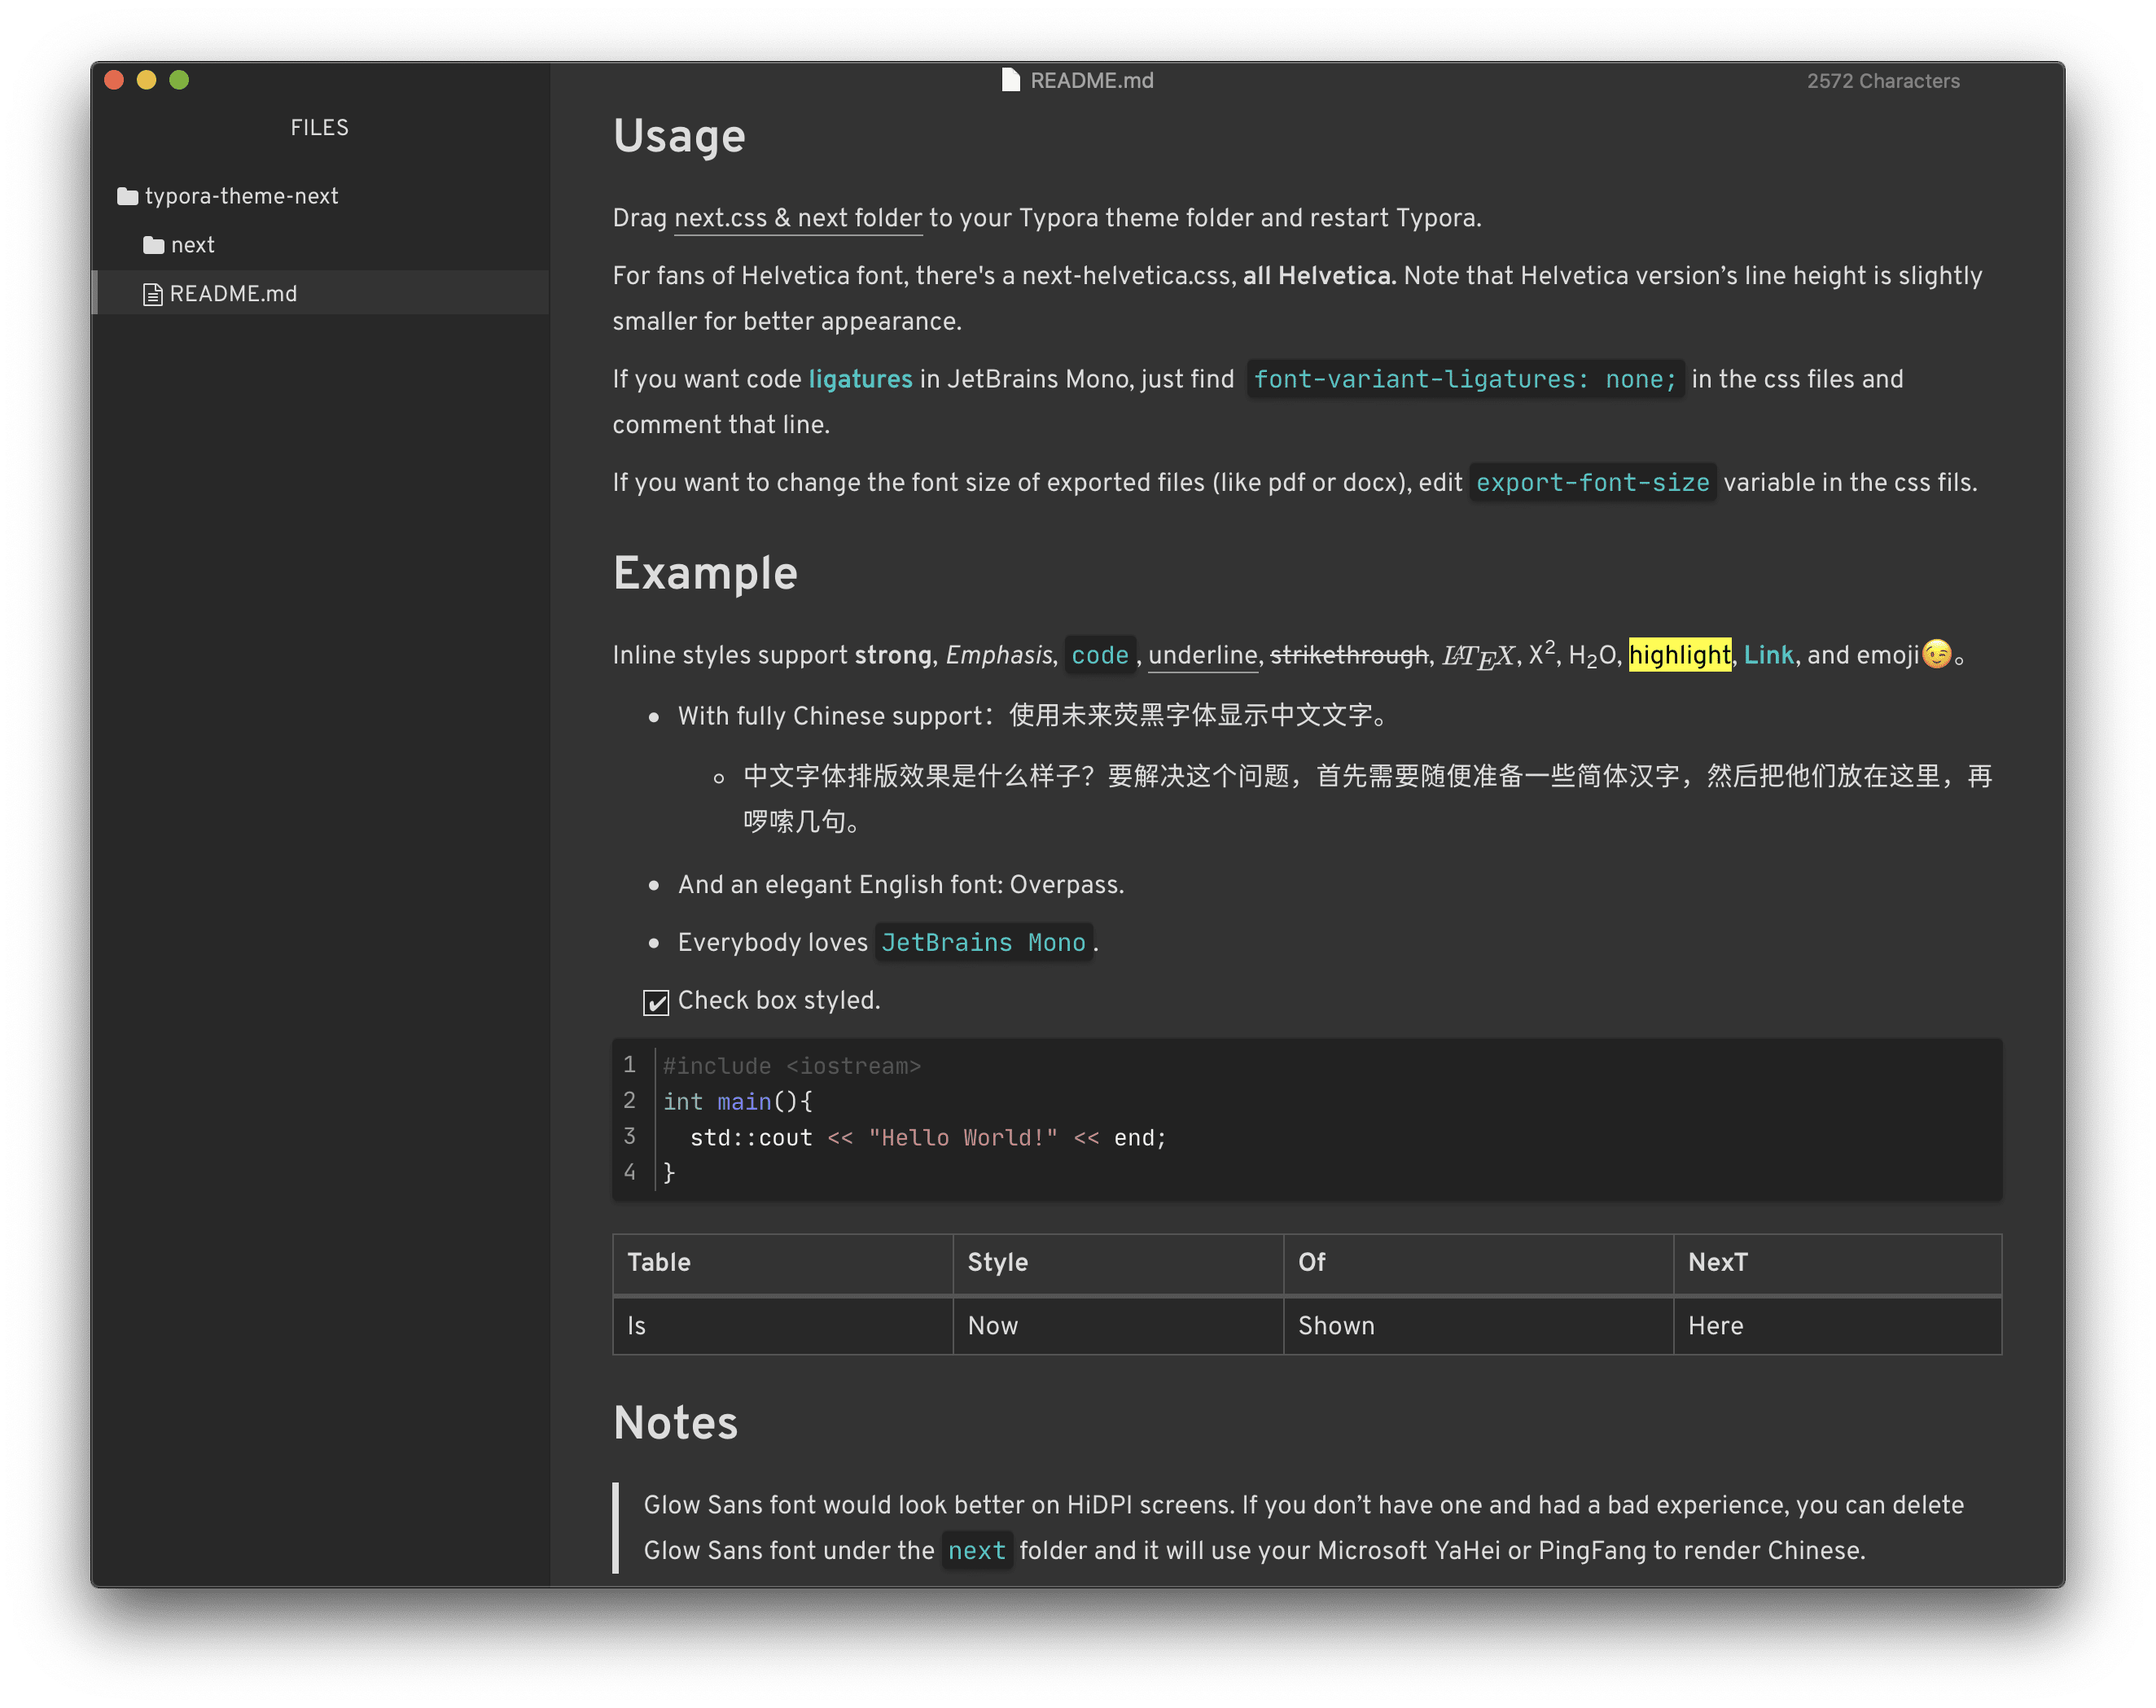Open the next folder in file tree
Image resolution: width=2156 pixels, height=1708 pixels.
(192, 245)
